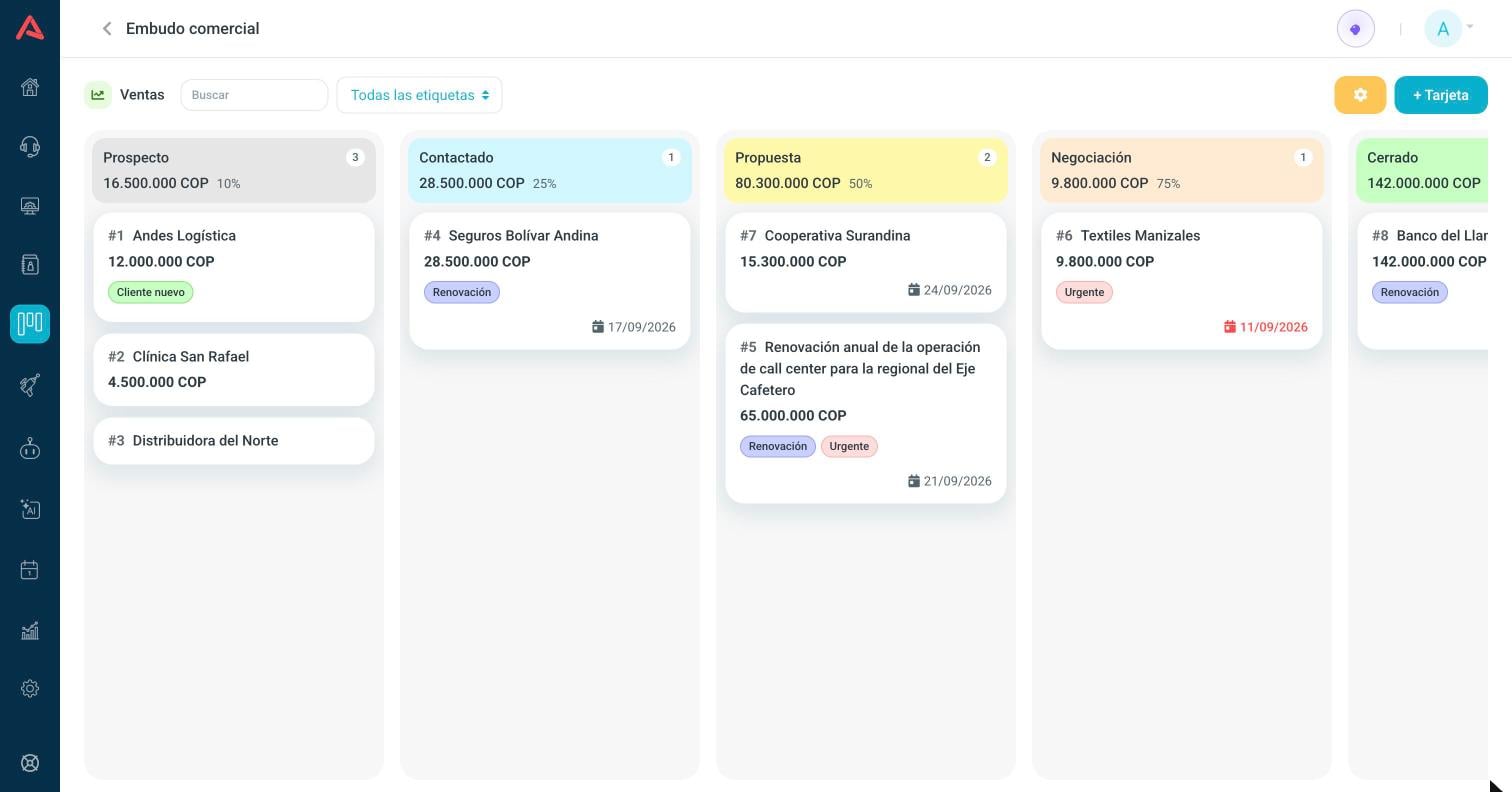Image resolution: width=1512 pixels, height=792 pixels.
Task: Open the monitor icon in the sidebar
Action: click(30, 206)
